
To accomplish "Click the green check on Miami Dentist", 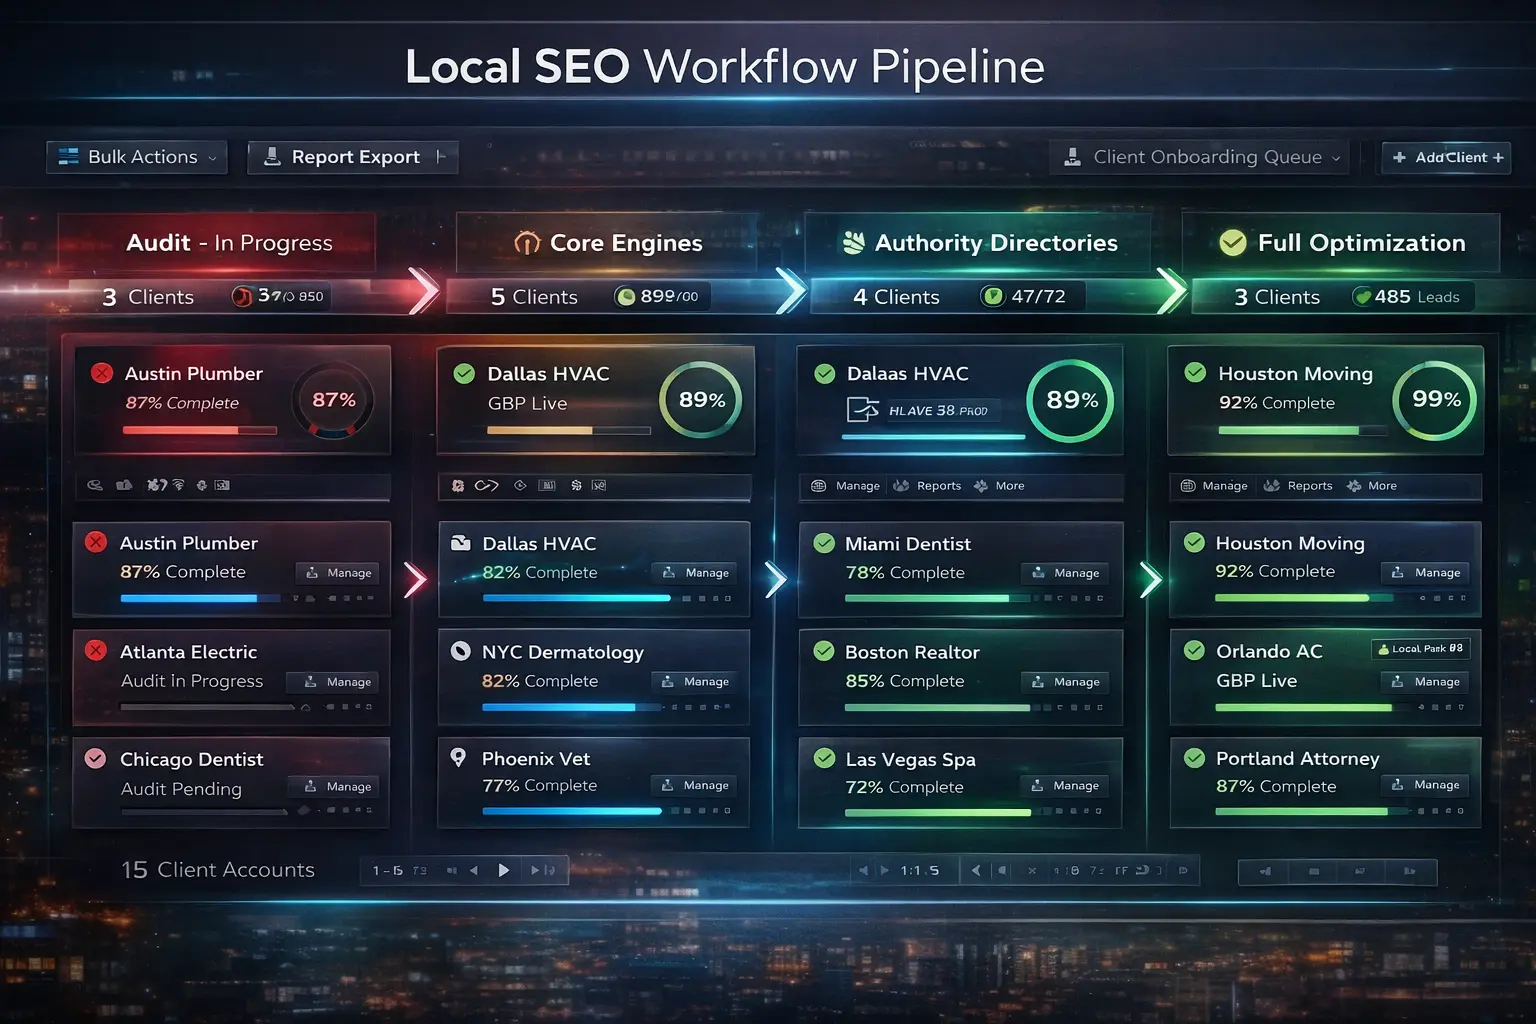I will [x=824, y=543].
